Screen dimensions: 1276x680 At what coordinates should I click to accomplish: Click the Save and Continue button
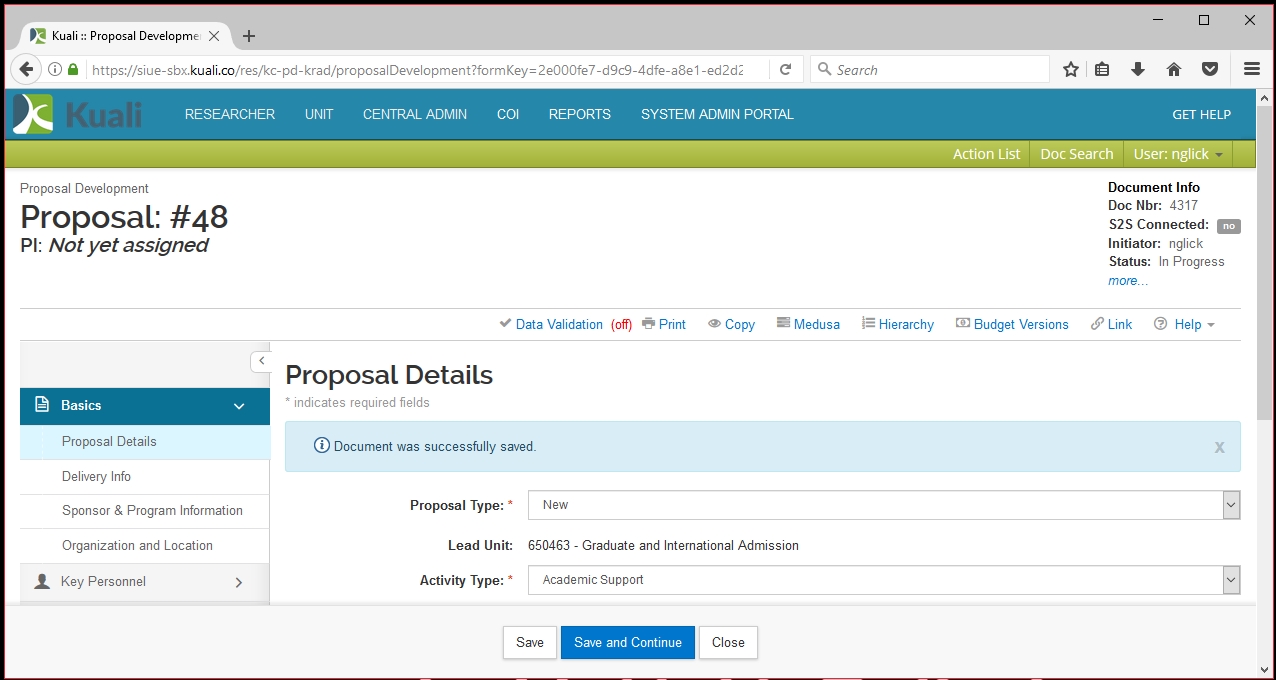[628, 642]
